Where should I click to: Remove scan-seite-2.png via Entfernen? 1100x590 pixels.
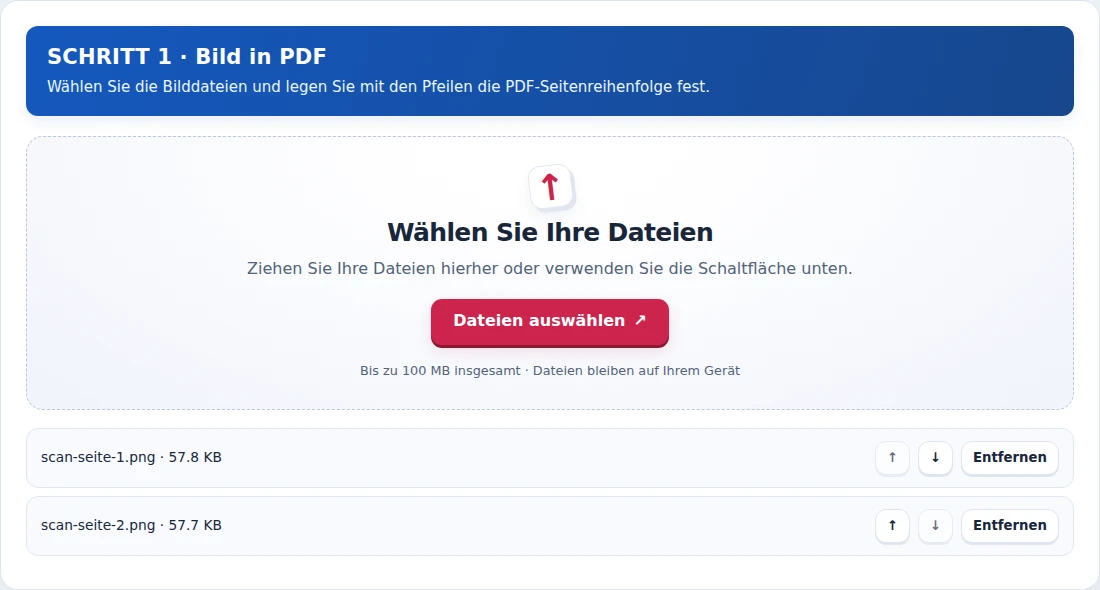[x=1010, y=525]
